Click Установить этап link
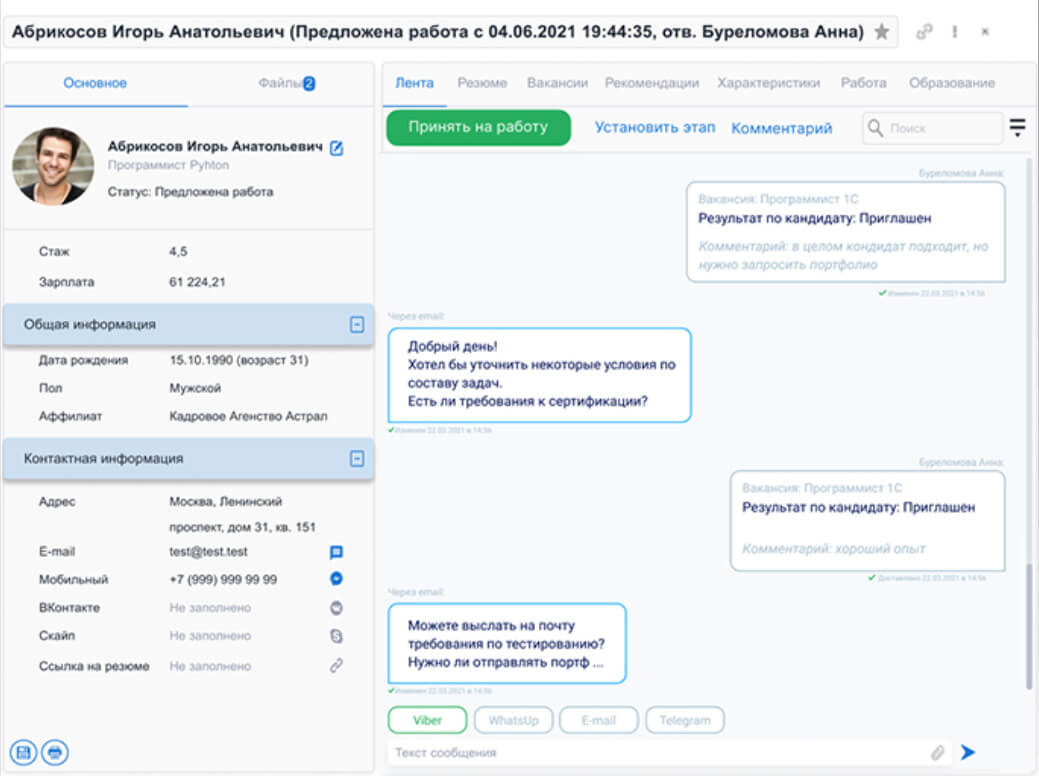The width and height of the screenshot is (1039, 776). click(655, 127)
